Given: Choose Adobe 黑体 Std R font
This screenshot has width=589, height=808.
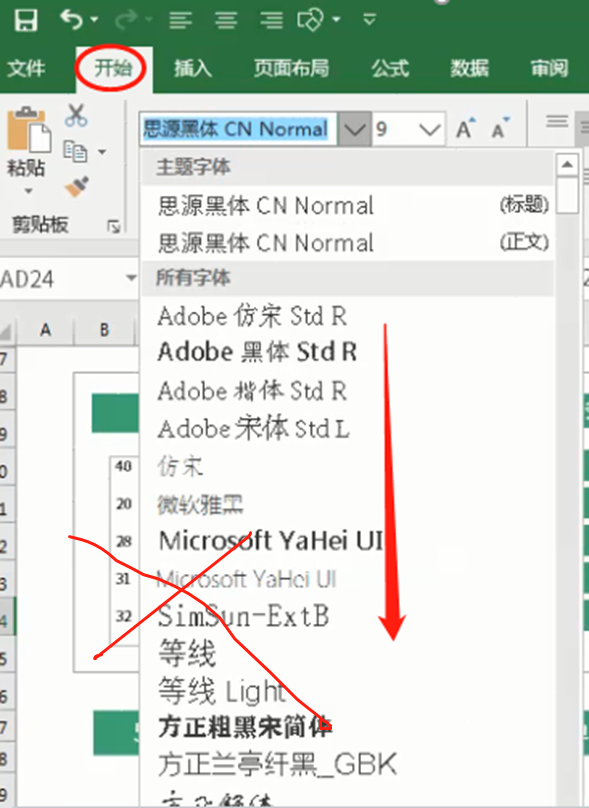Looking at the screenshot, I should [x=348, y=352].
